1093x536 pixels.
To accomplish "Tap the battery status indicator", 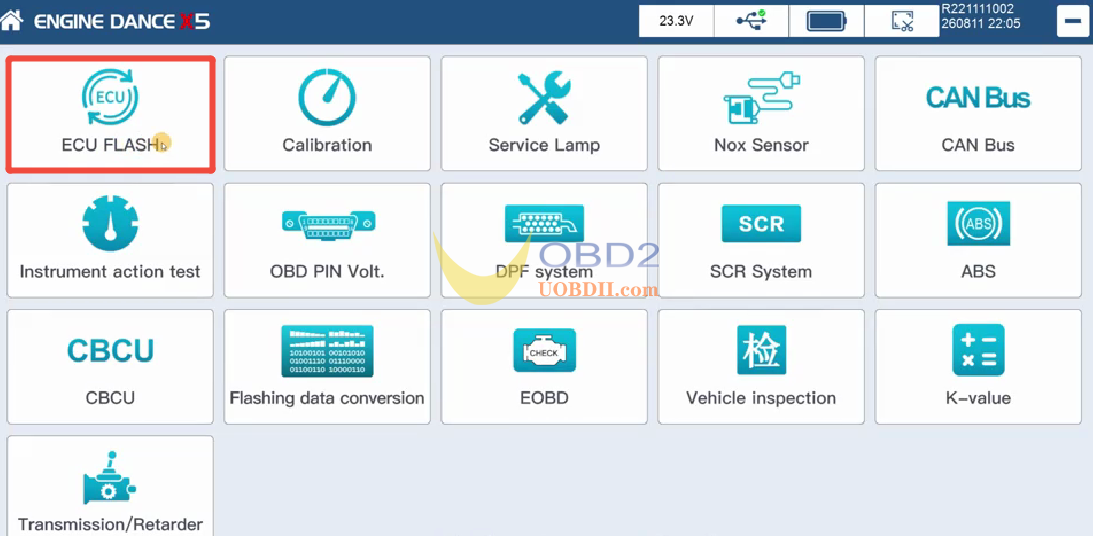I will point(827,21).
